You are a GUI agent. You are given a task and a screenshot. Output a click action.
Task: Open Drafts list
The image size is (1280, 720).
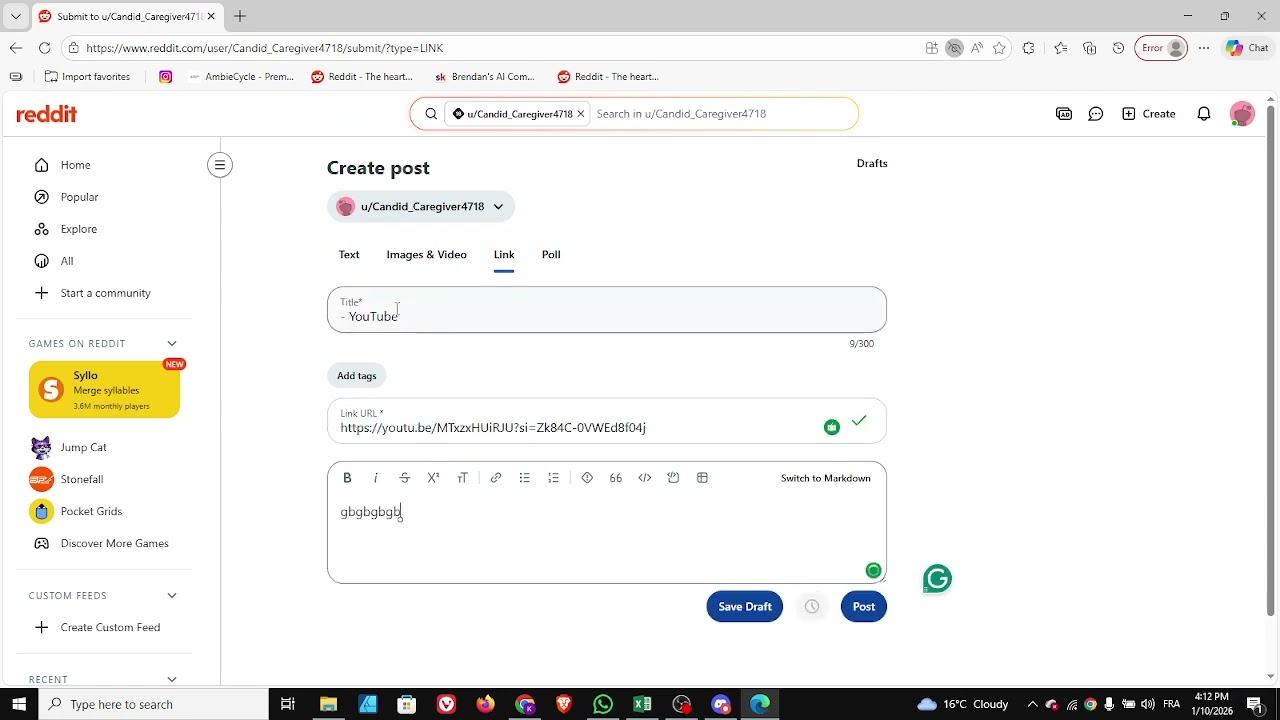[872, 163]
